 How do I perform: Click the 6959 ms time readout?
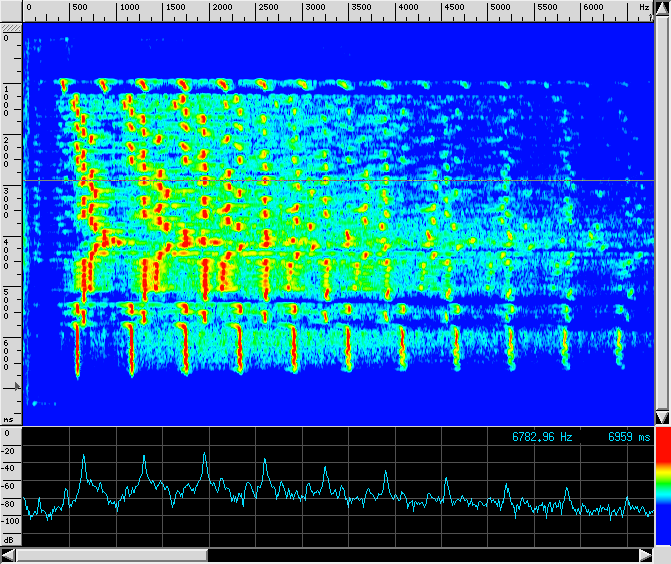(x=629, y=437)
